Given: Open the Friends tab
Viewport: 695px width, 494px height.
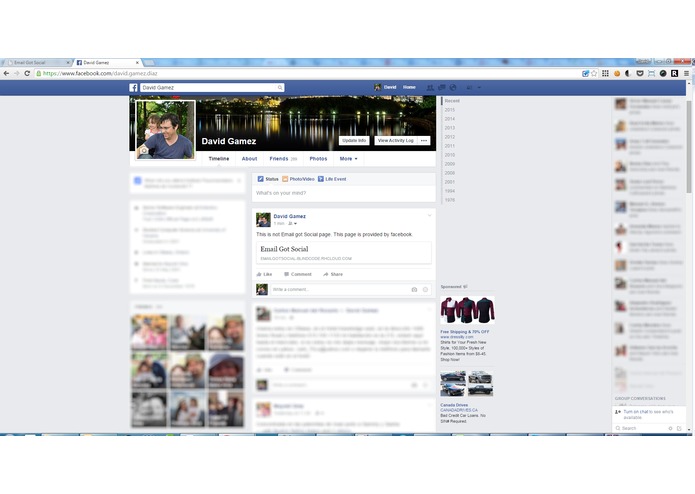Looking at the screenshot, I should [x=283, y=159].
